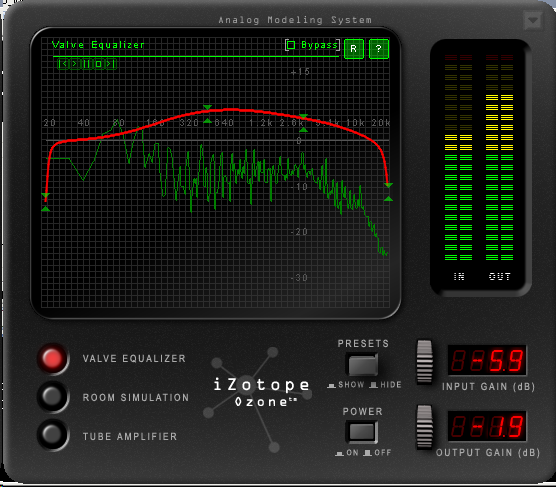The image size is (556, 487).
Task: Click the -20 dB scale label
Action: click(299, 232)
